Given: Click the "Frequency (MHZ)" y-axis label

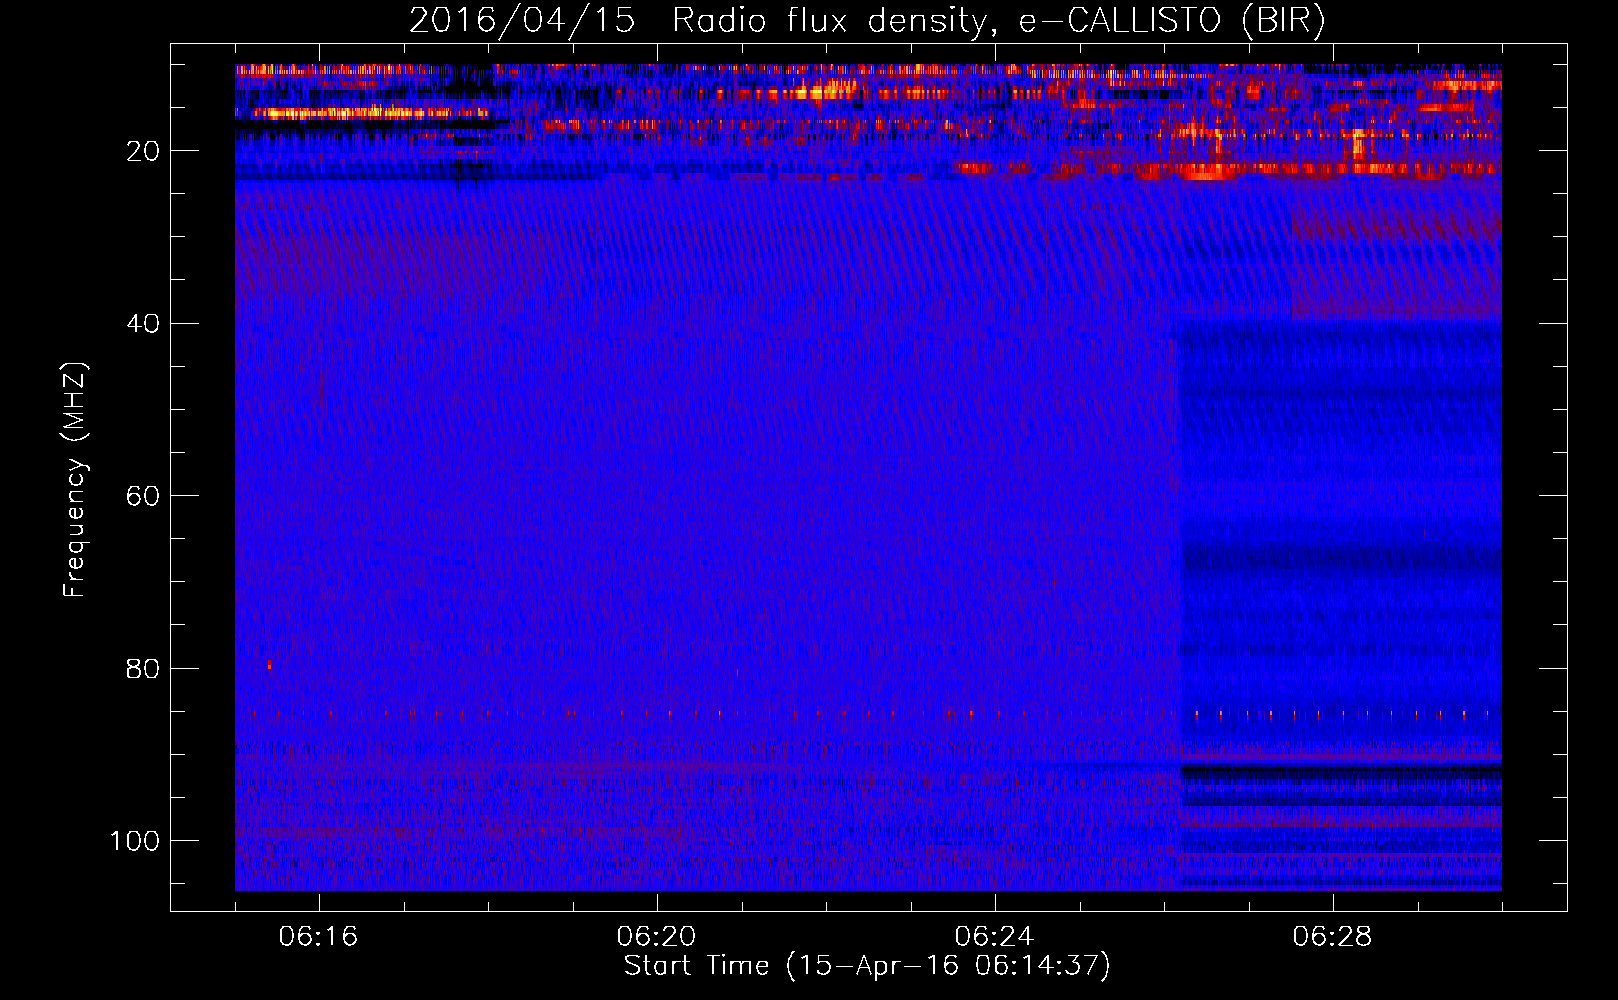Looking at the screenshot, I should click(x=75, y=480).
